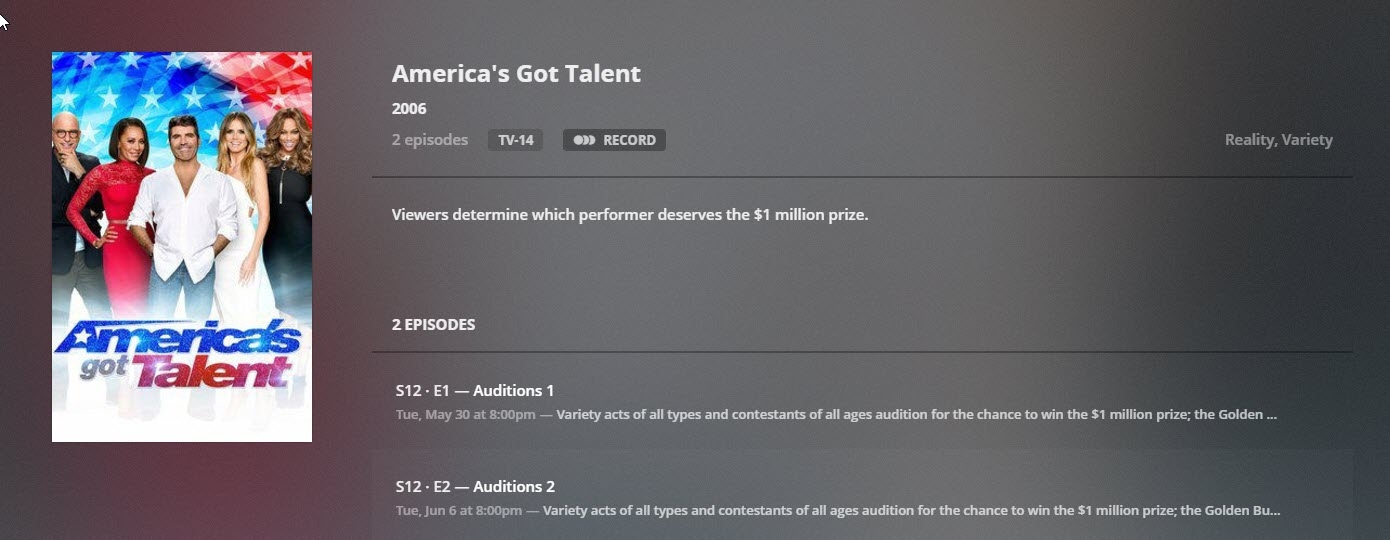
Task: Open episode S12 · E1 — Auditions 1
Action: pos(475,391)
